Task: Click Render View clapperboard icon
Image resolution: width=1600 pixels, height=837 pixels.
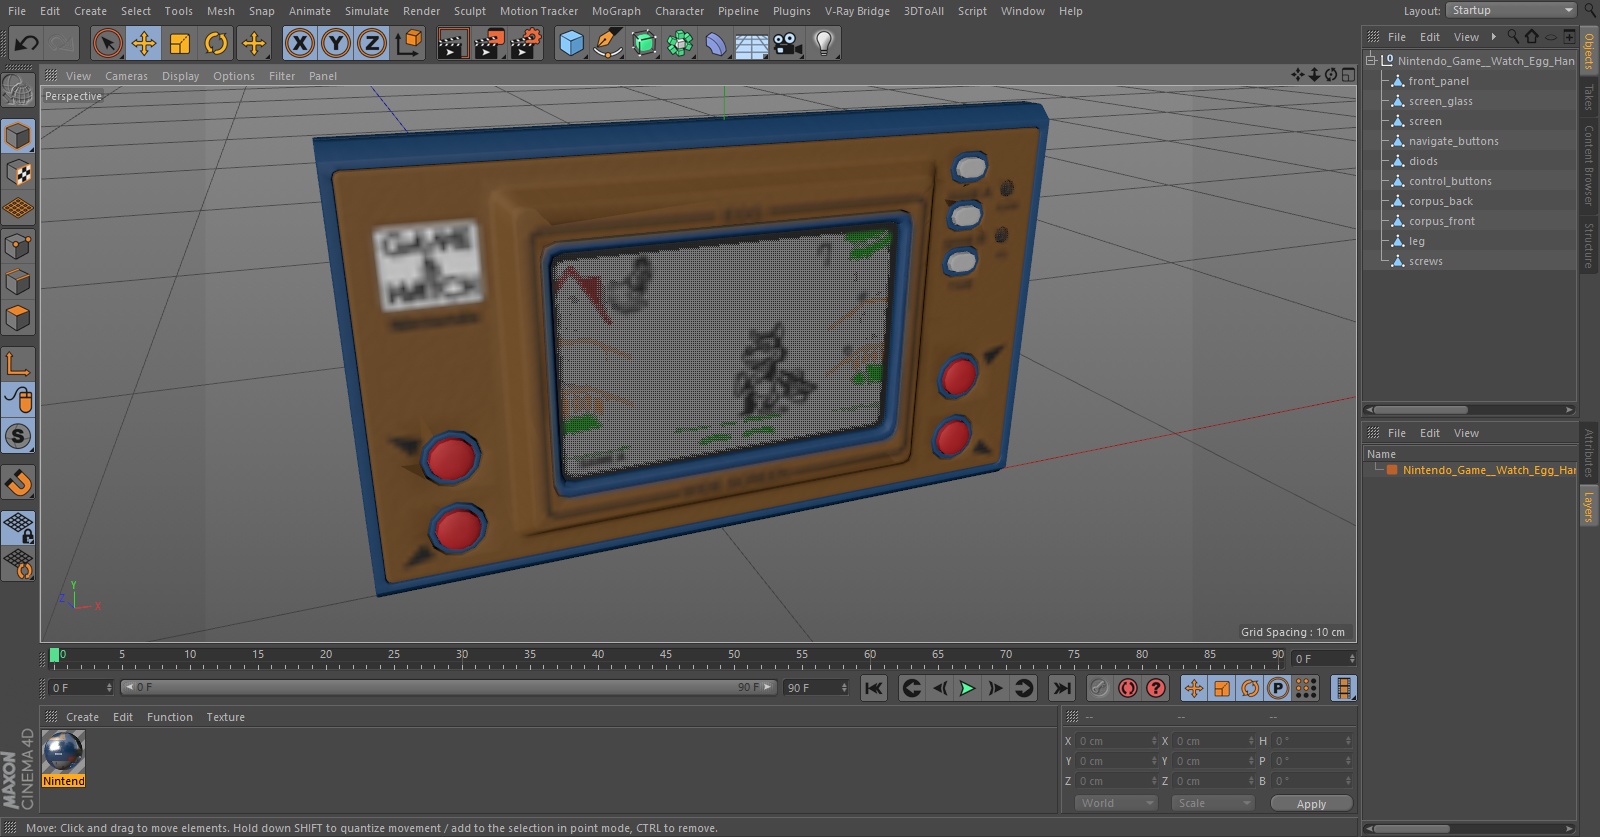Action: [452, 43]
